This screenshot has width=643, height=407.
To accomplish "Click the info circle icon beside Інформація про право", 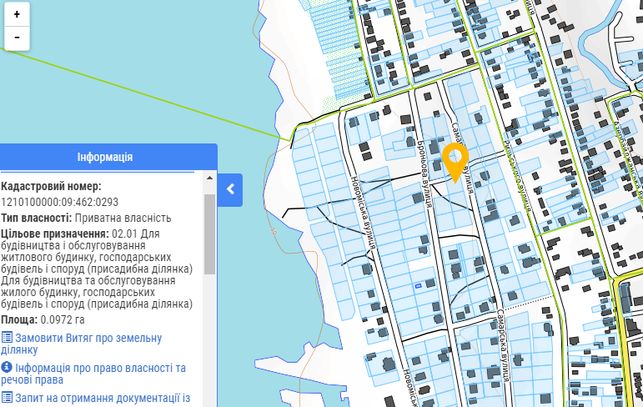I will [7, 367].
